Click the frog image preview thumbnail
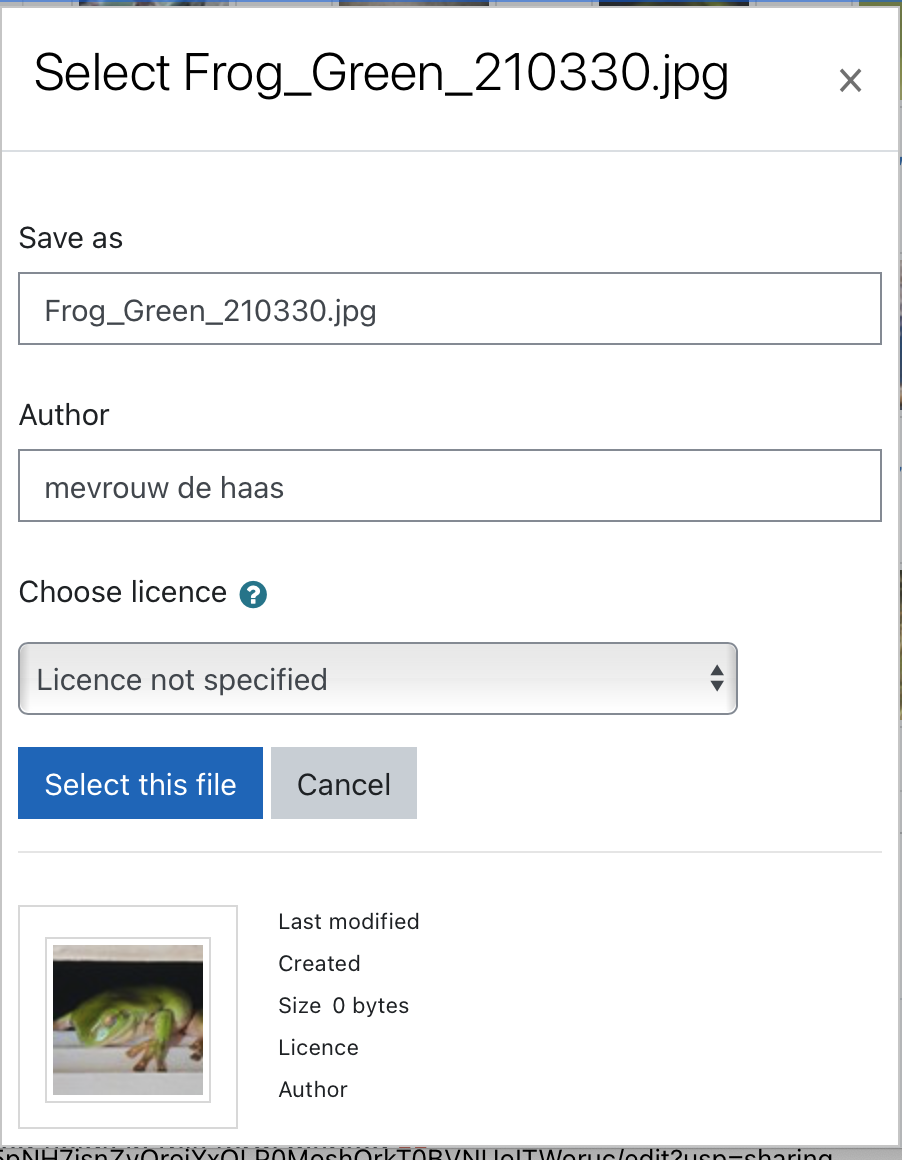Viewport: 902px width, 1160px height. (x=128, y=1019)
